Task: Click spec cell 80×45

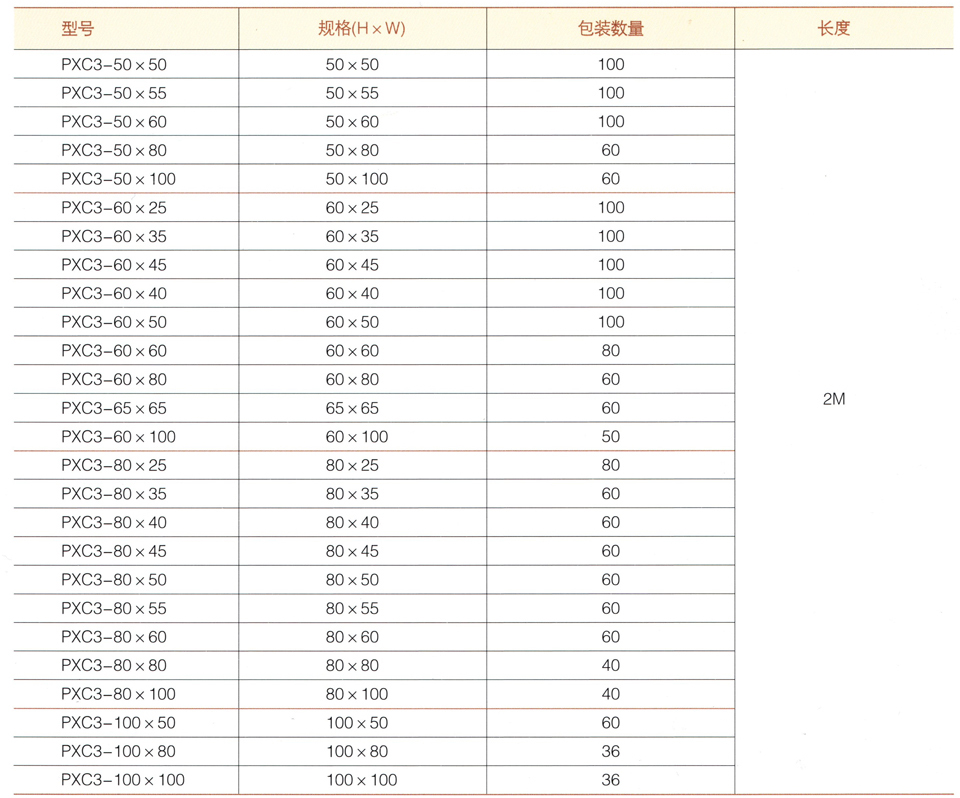Action: coord(352,551)
